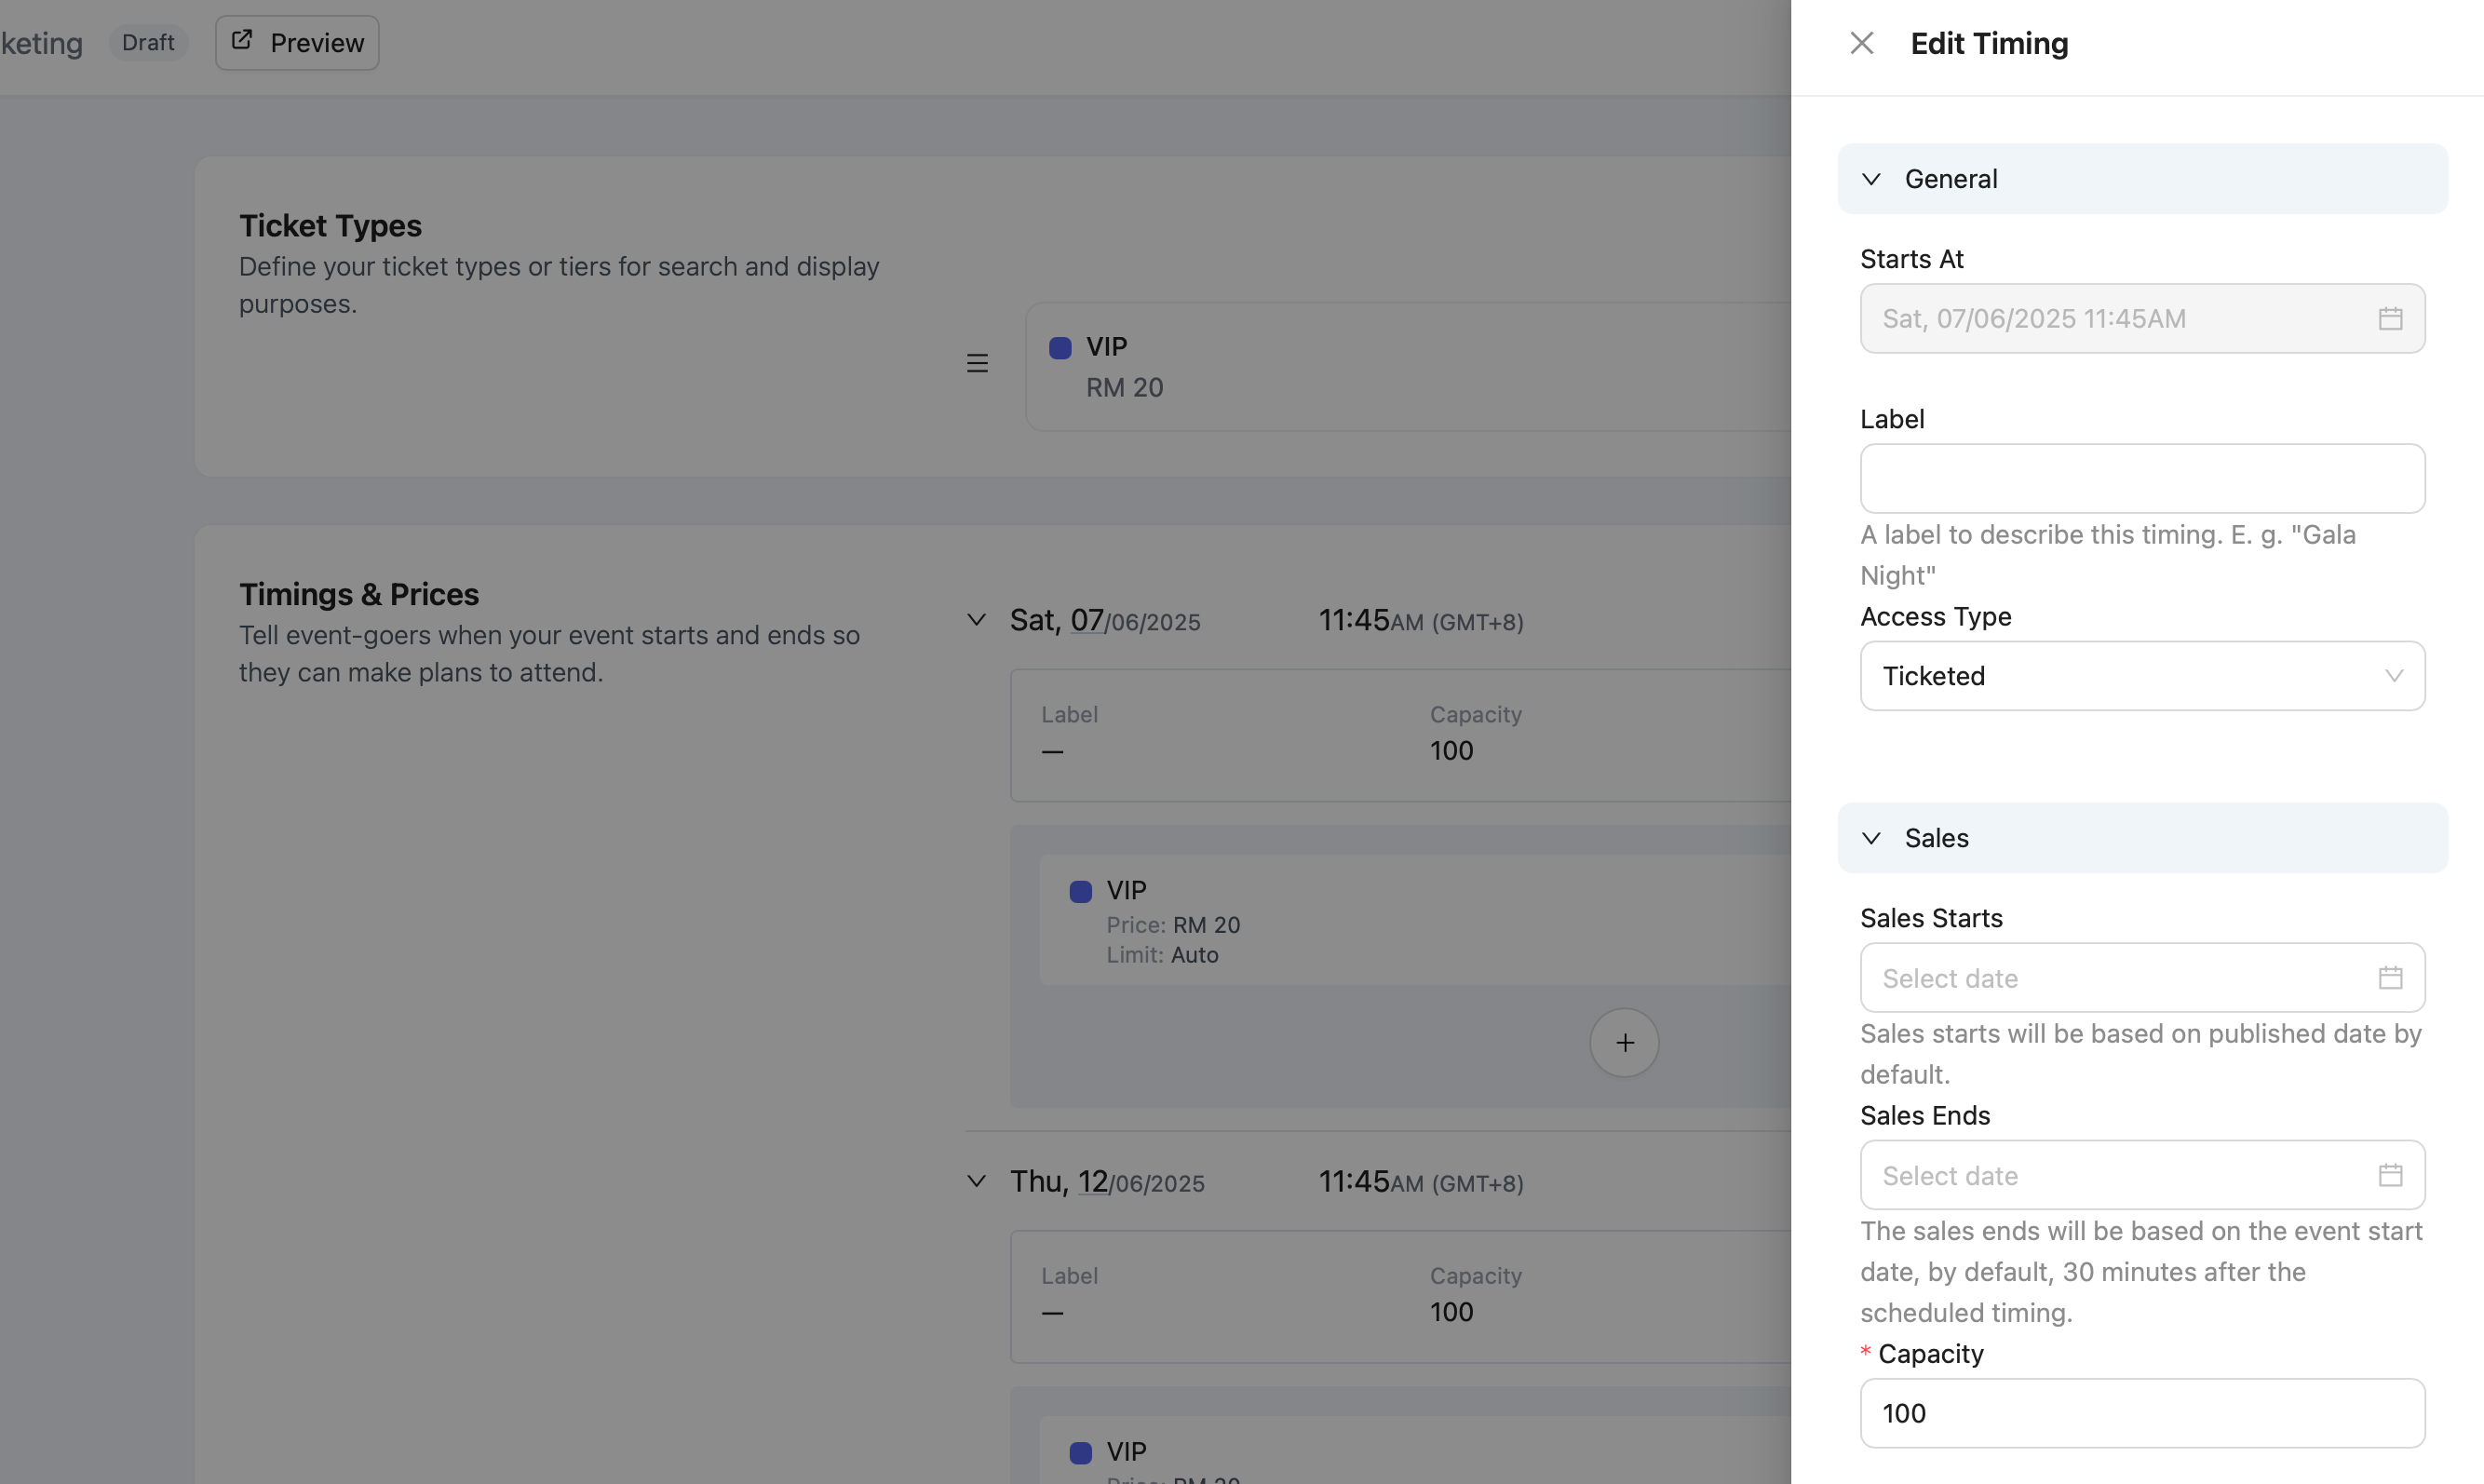Click into the Label text field
This screenshot has width=2484, height=1484.
pos(2141,478)
